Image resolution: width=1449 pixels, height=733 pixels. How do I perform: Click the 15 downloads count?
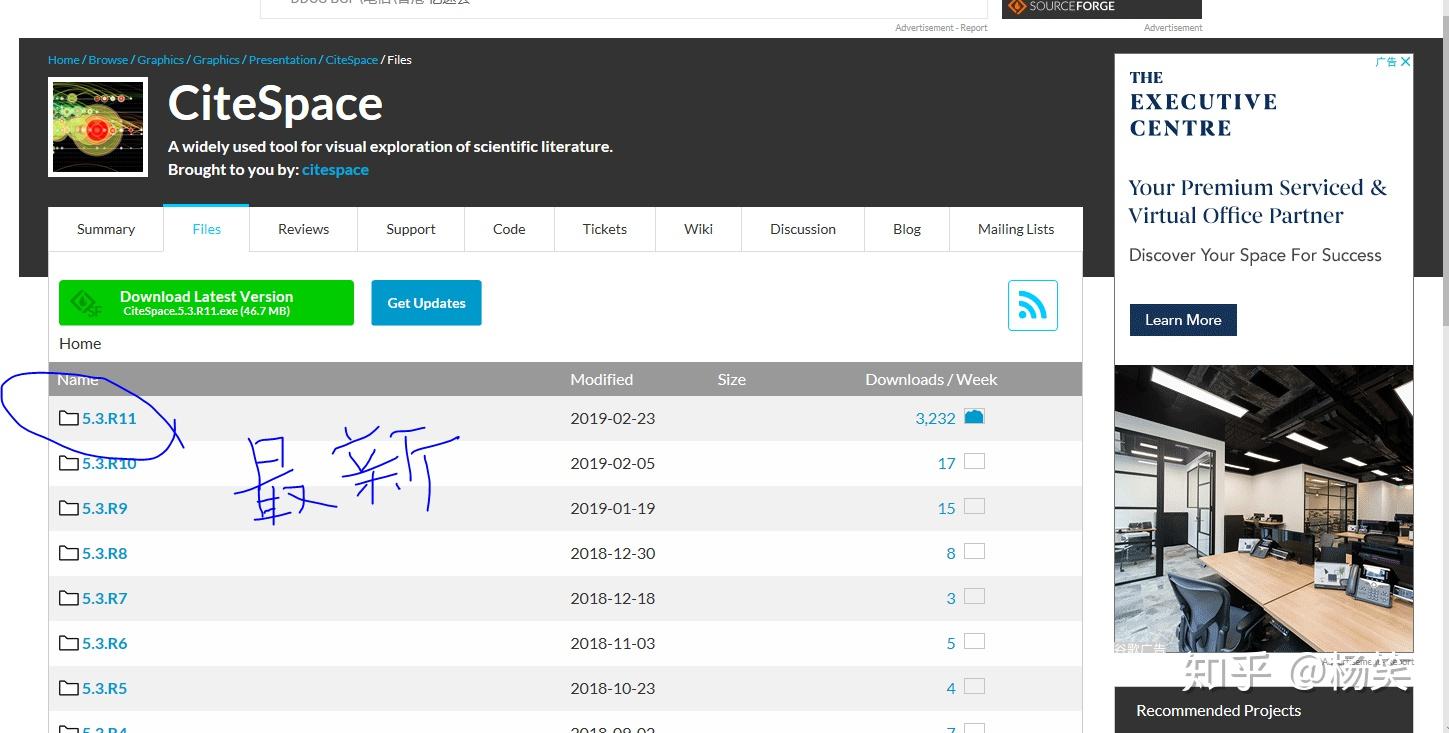(x=946, y=508)
